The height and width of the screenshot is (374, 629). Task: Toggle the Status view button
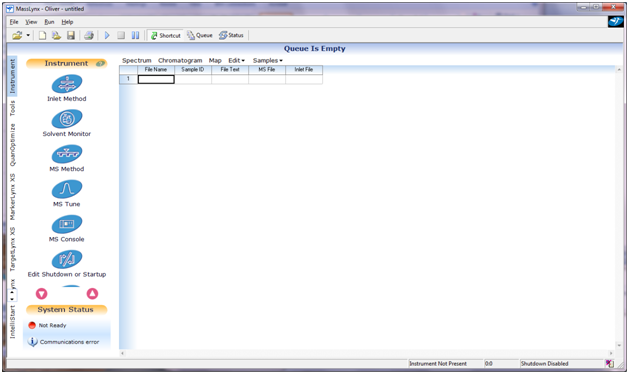tap(231, 35)
